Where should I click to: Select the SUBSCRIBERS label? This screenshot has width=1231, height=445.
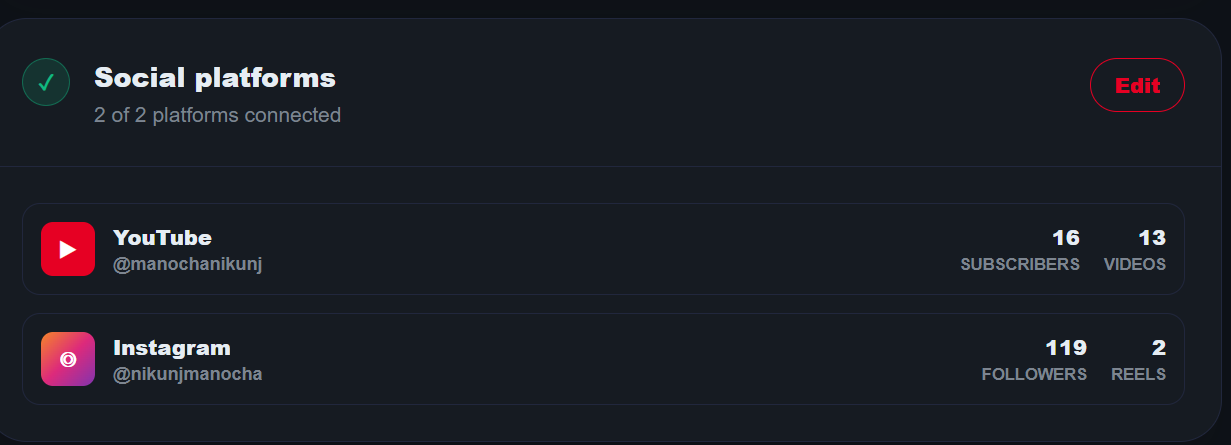click(1020, 265)
